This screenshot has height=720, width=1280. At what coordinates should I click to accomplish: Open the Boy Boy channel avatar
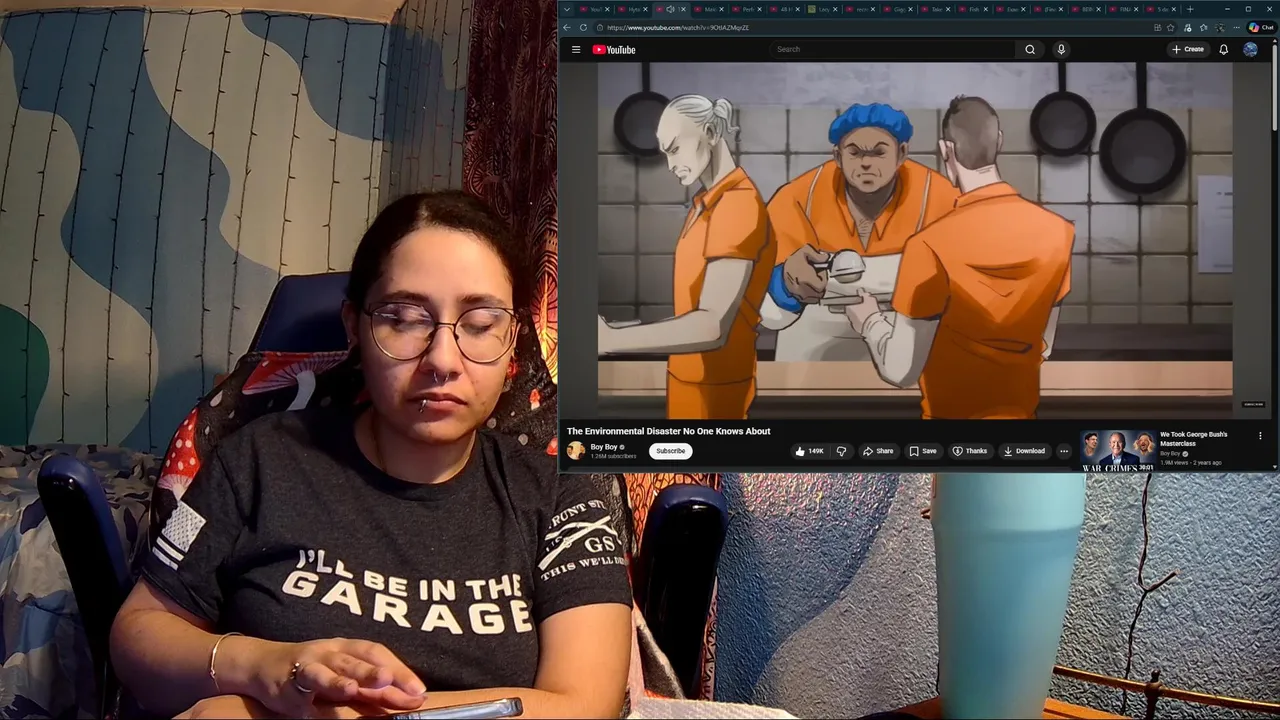point(576,451)
